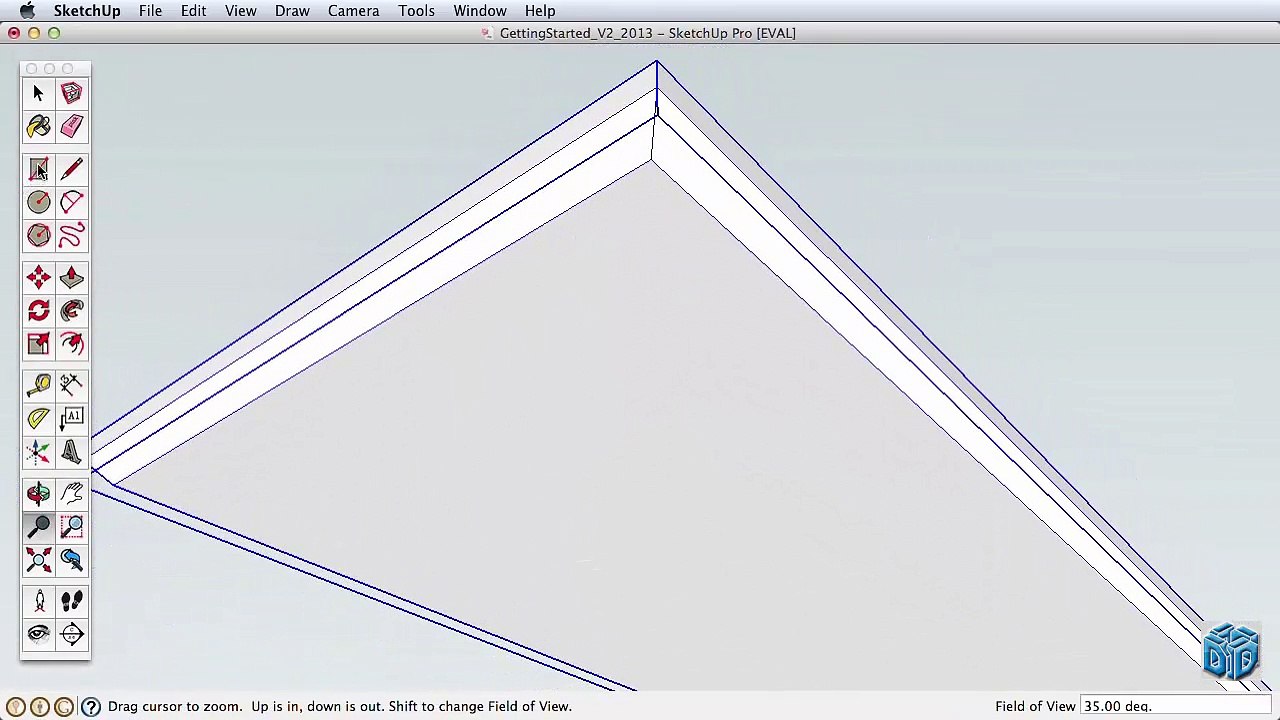This screenshot has height=720, width=1280.
Task: Select the Circle tool
Action: tap(38, 203)
